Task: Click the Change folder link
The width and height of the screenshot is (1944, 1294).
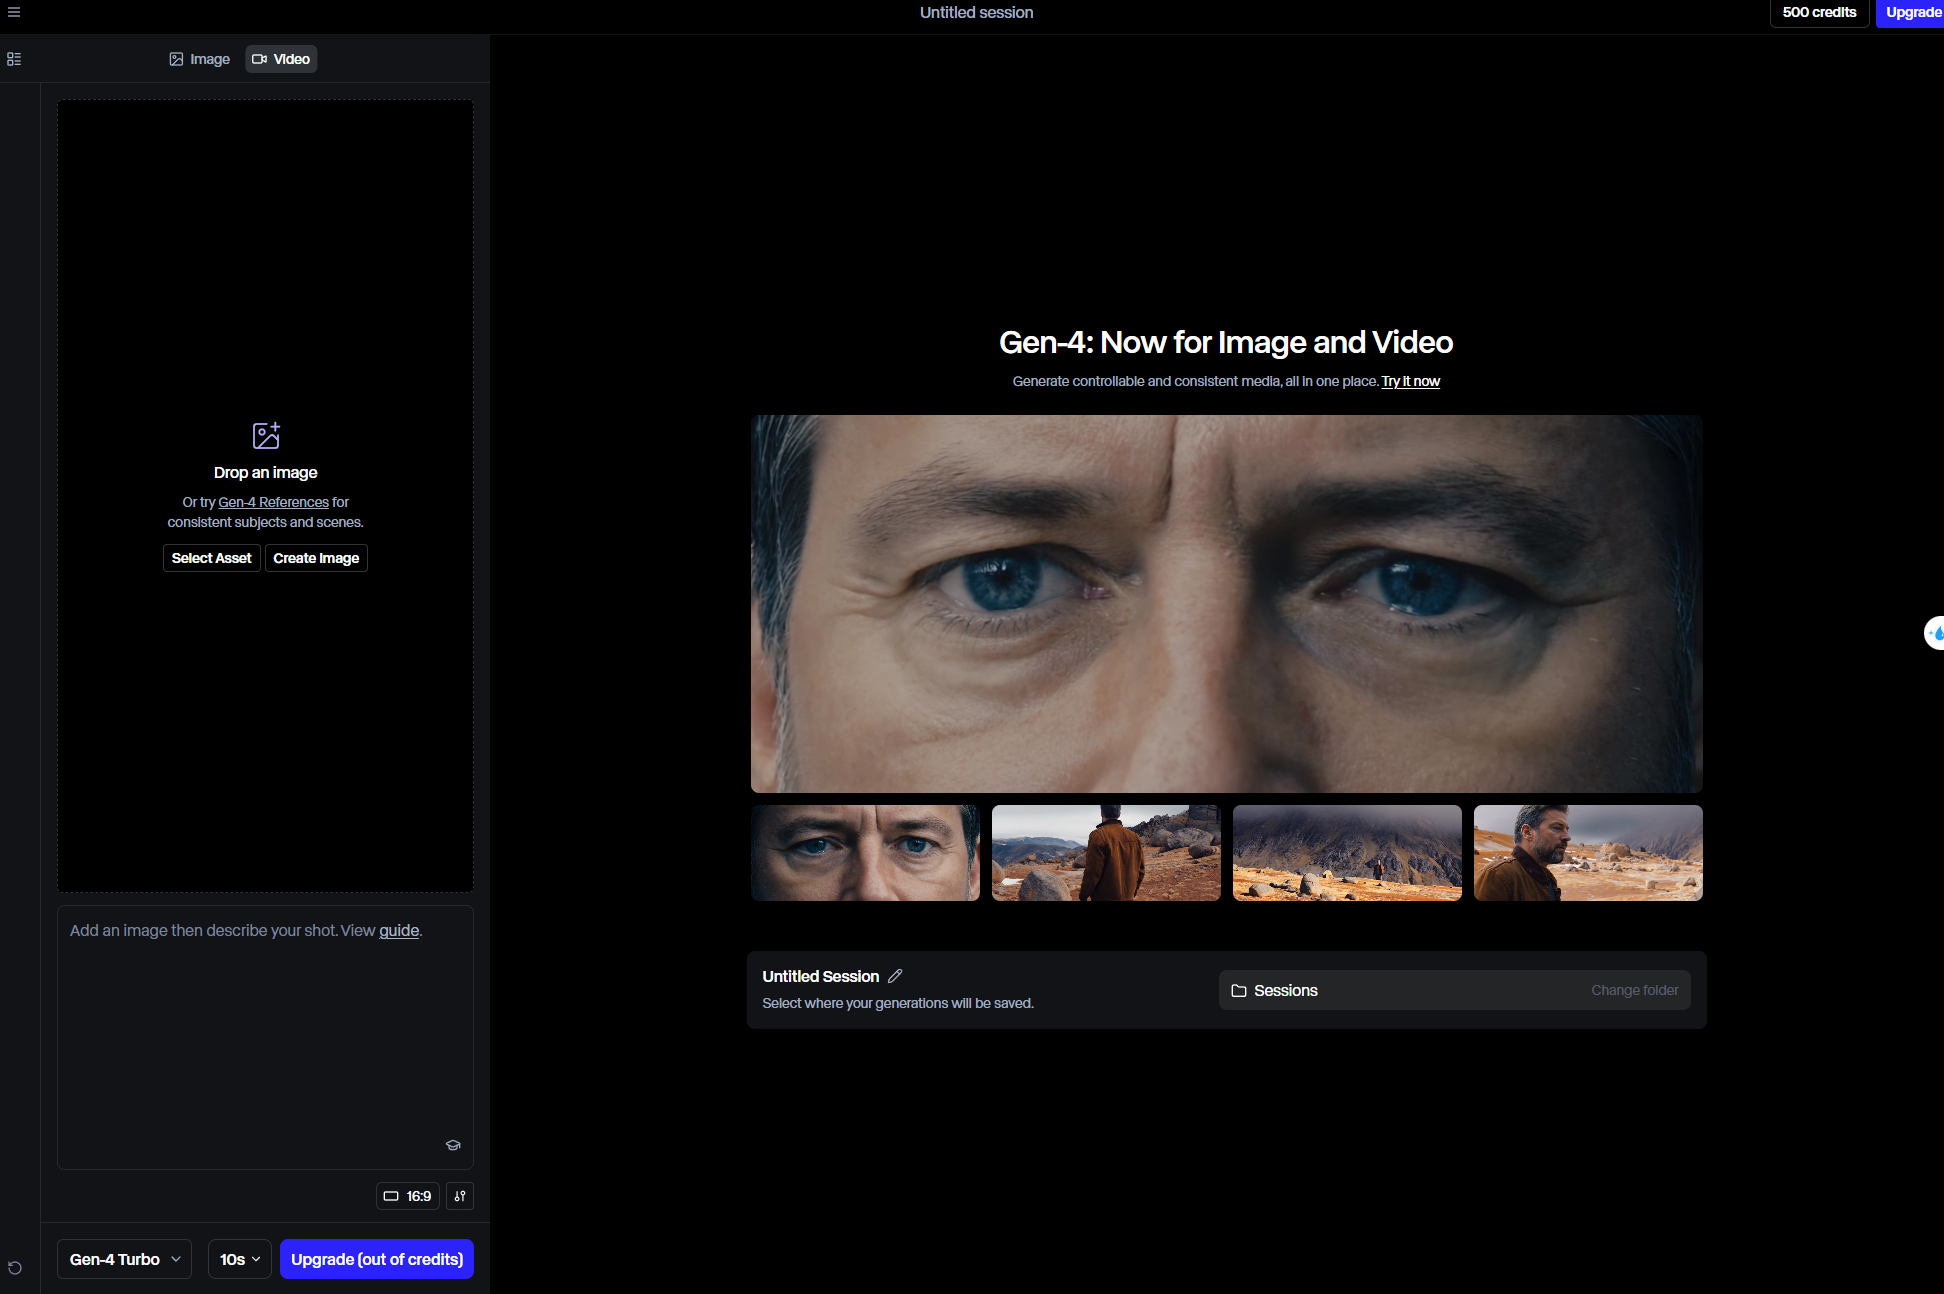Action: click(x=1634, y=991)
